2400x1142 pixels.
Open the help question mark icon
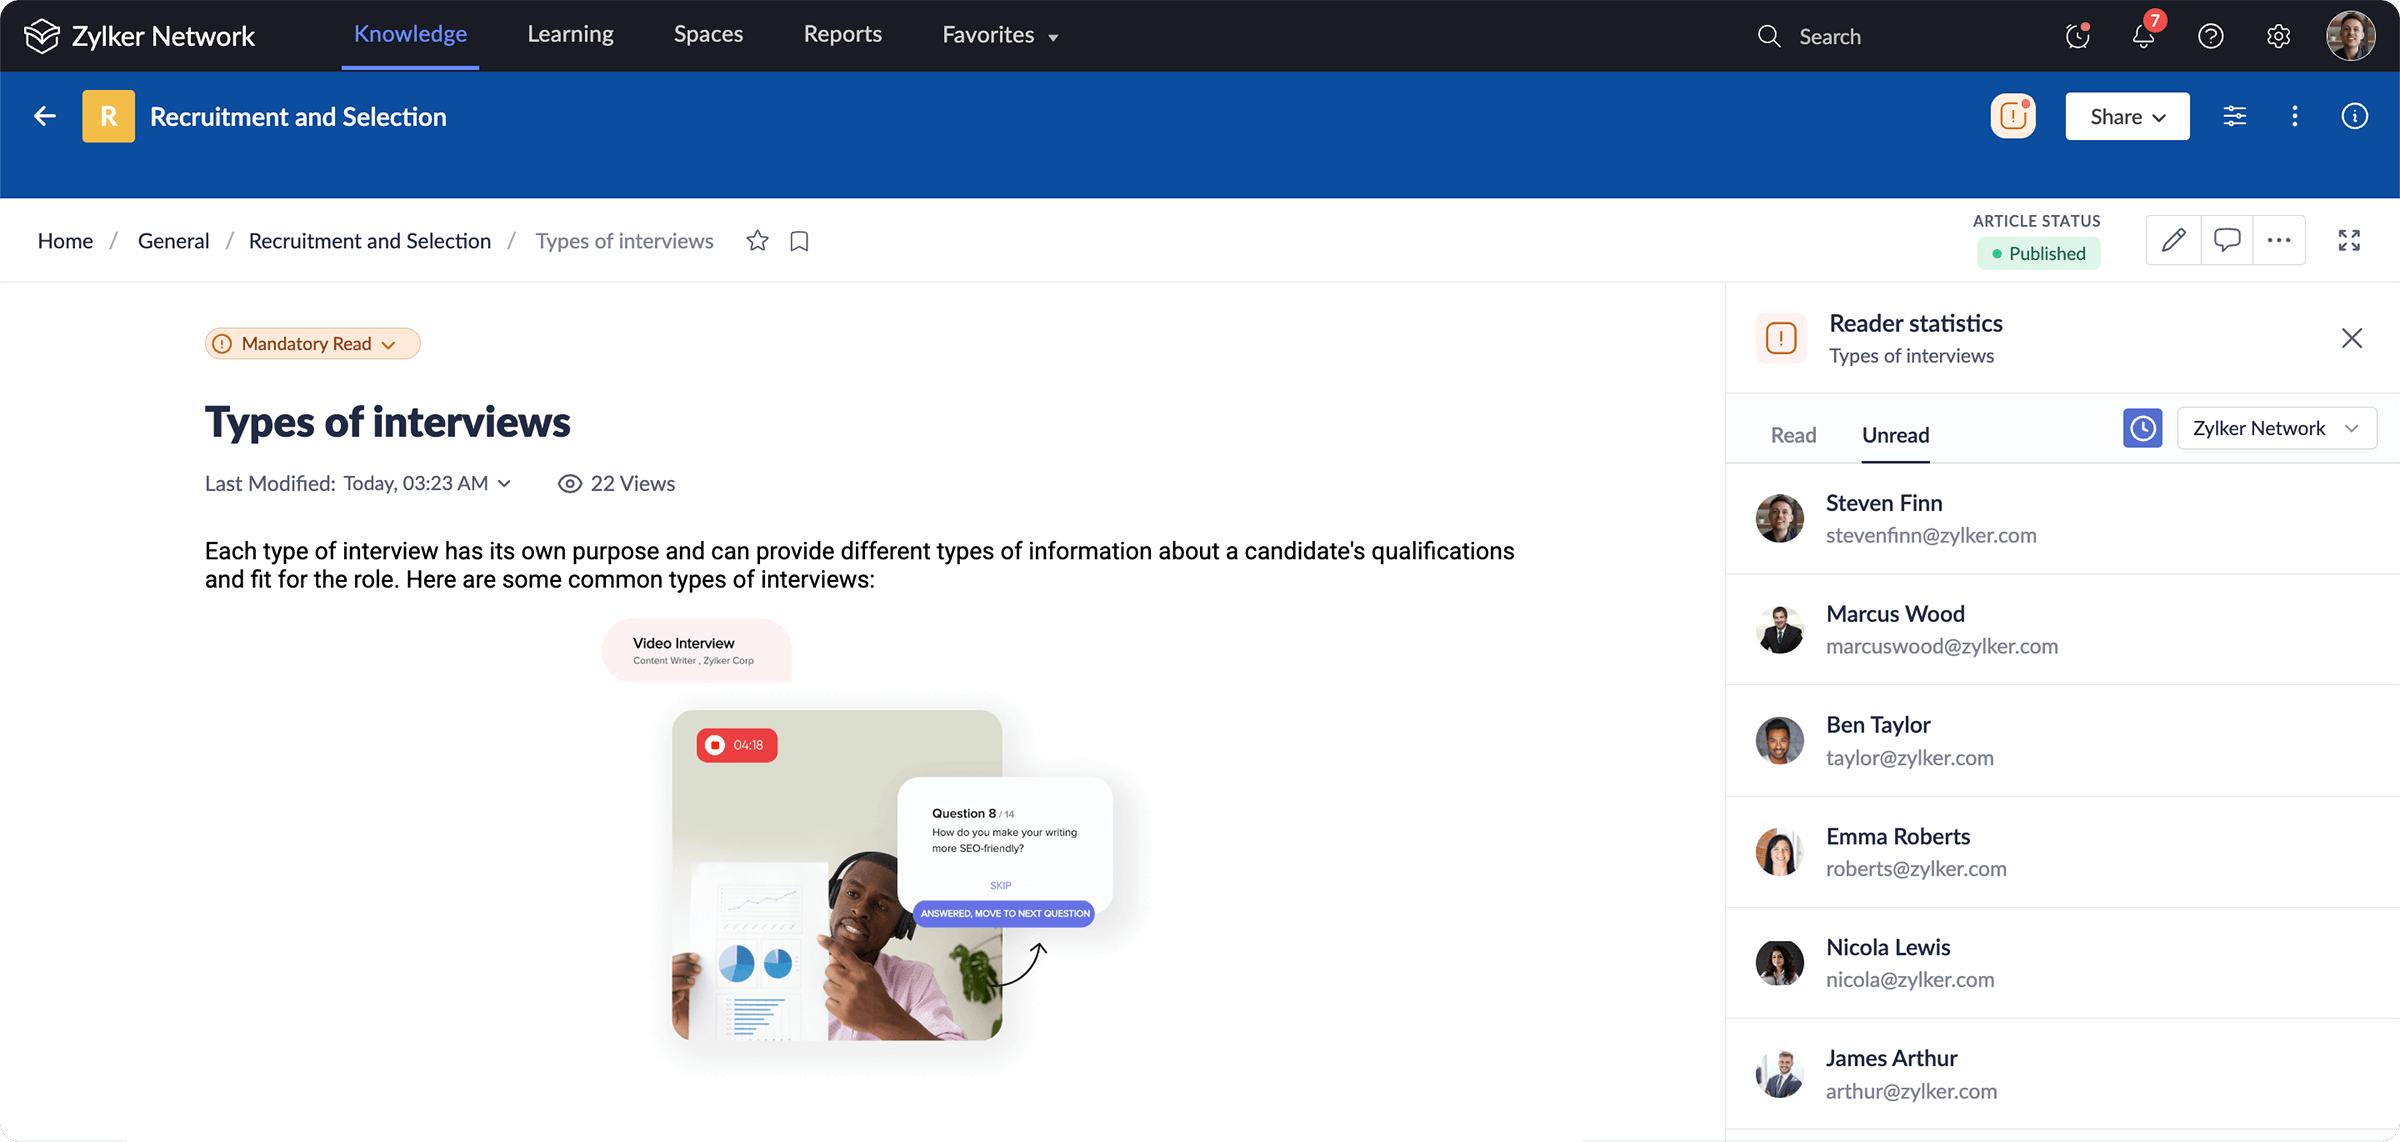[2210, 37]
